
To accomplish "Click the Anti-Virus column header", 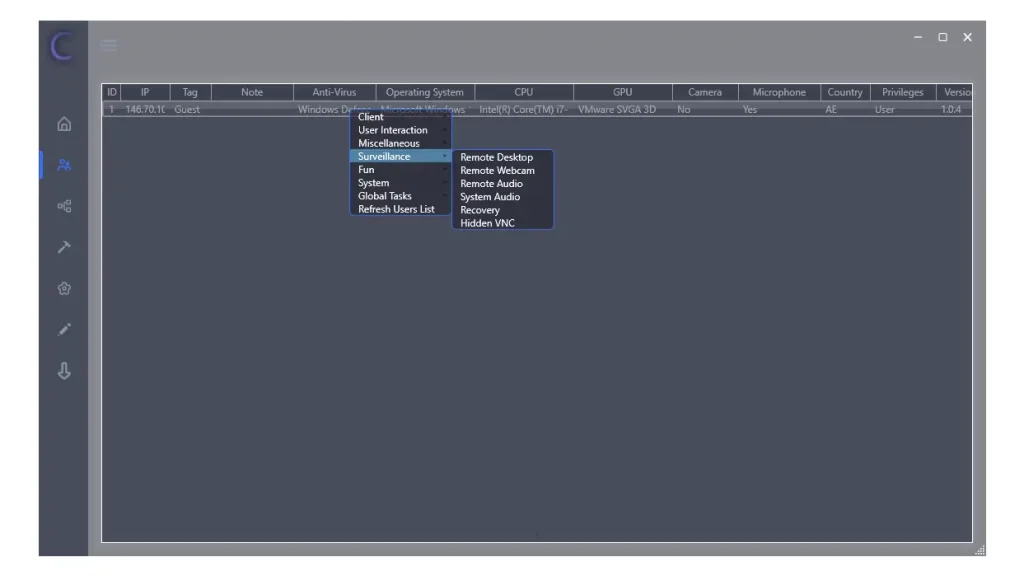I will [334, 92].
